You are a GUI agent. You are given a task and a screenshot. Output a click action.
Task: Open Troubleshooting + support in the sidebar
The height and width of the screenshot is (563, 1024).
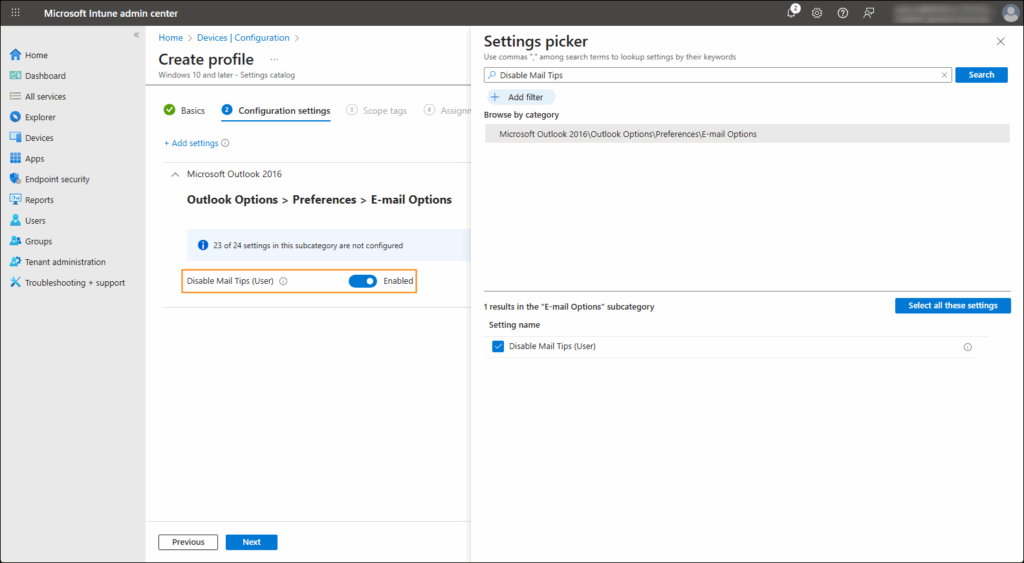tap(73, 283)
